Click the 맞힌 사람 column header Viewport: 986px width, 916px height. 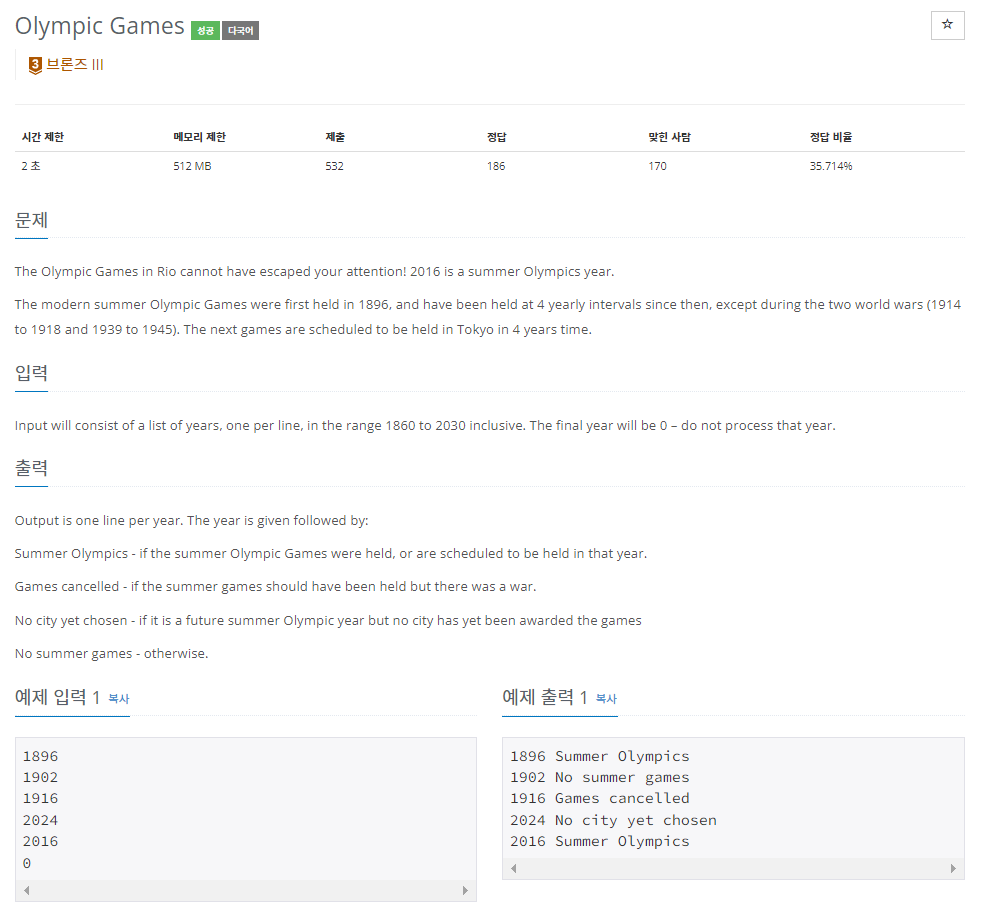click(x=669, y=137)
